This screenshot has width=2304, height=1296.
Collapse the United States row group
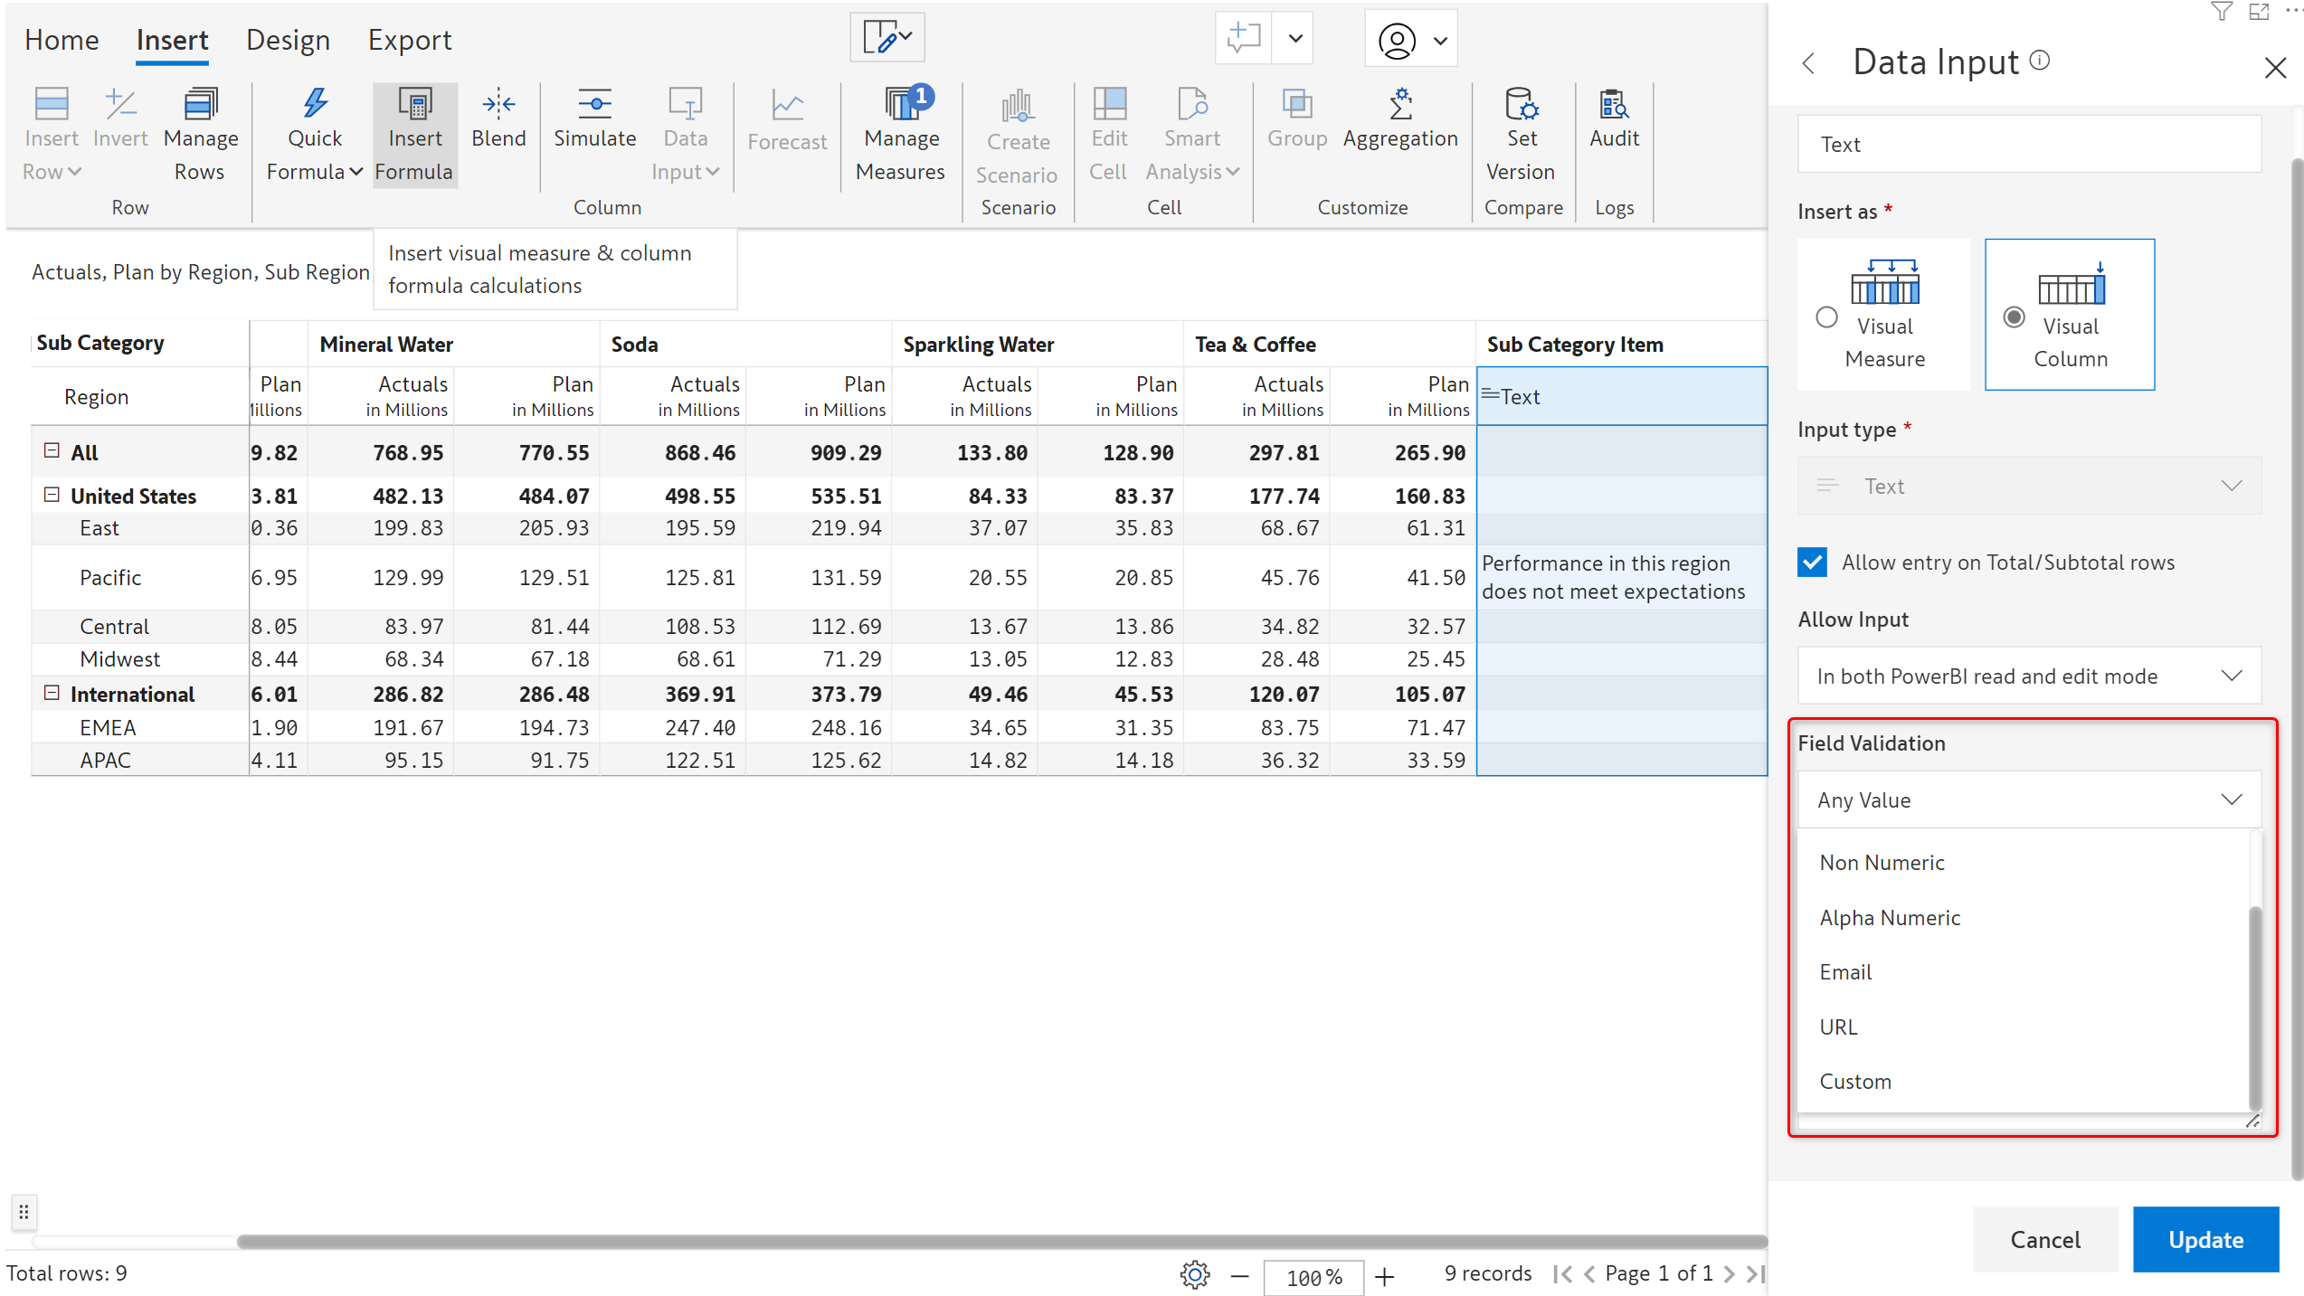click(x=52, y=495)
